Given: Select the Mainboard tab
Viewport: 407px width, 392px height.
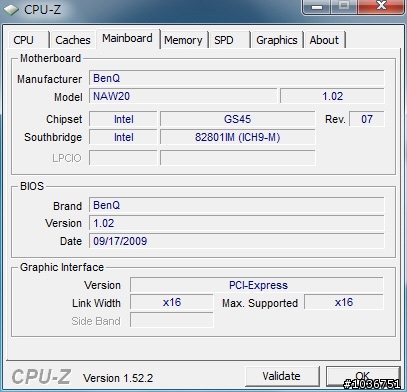Looking at the screenshot, I should coord(128,38).
